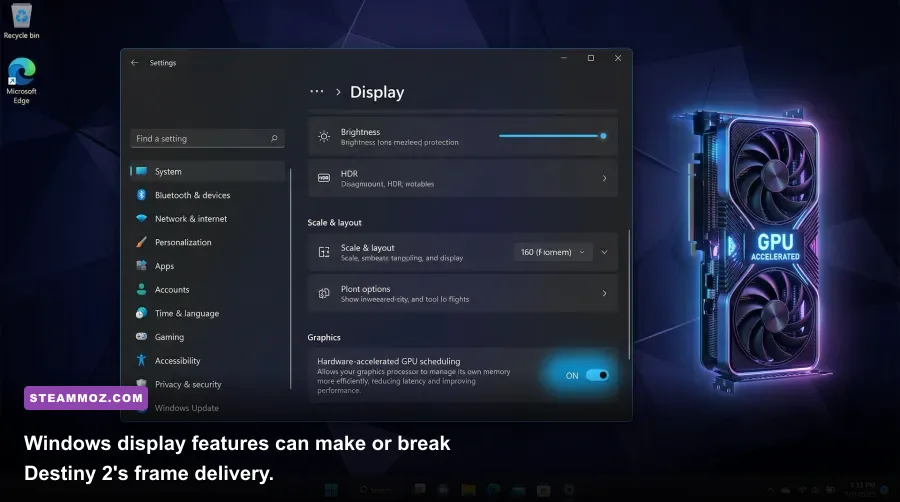The width and height of the screenshot is (900, 502).
Task: Click the Apps icon in the sidebar
Action: tap(141, 266)
